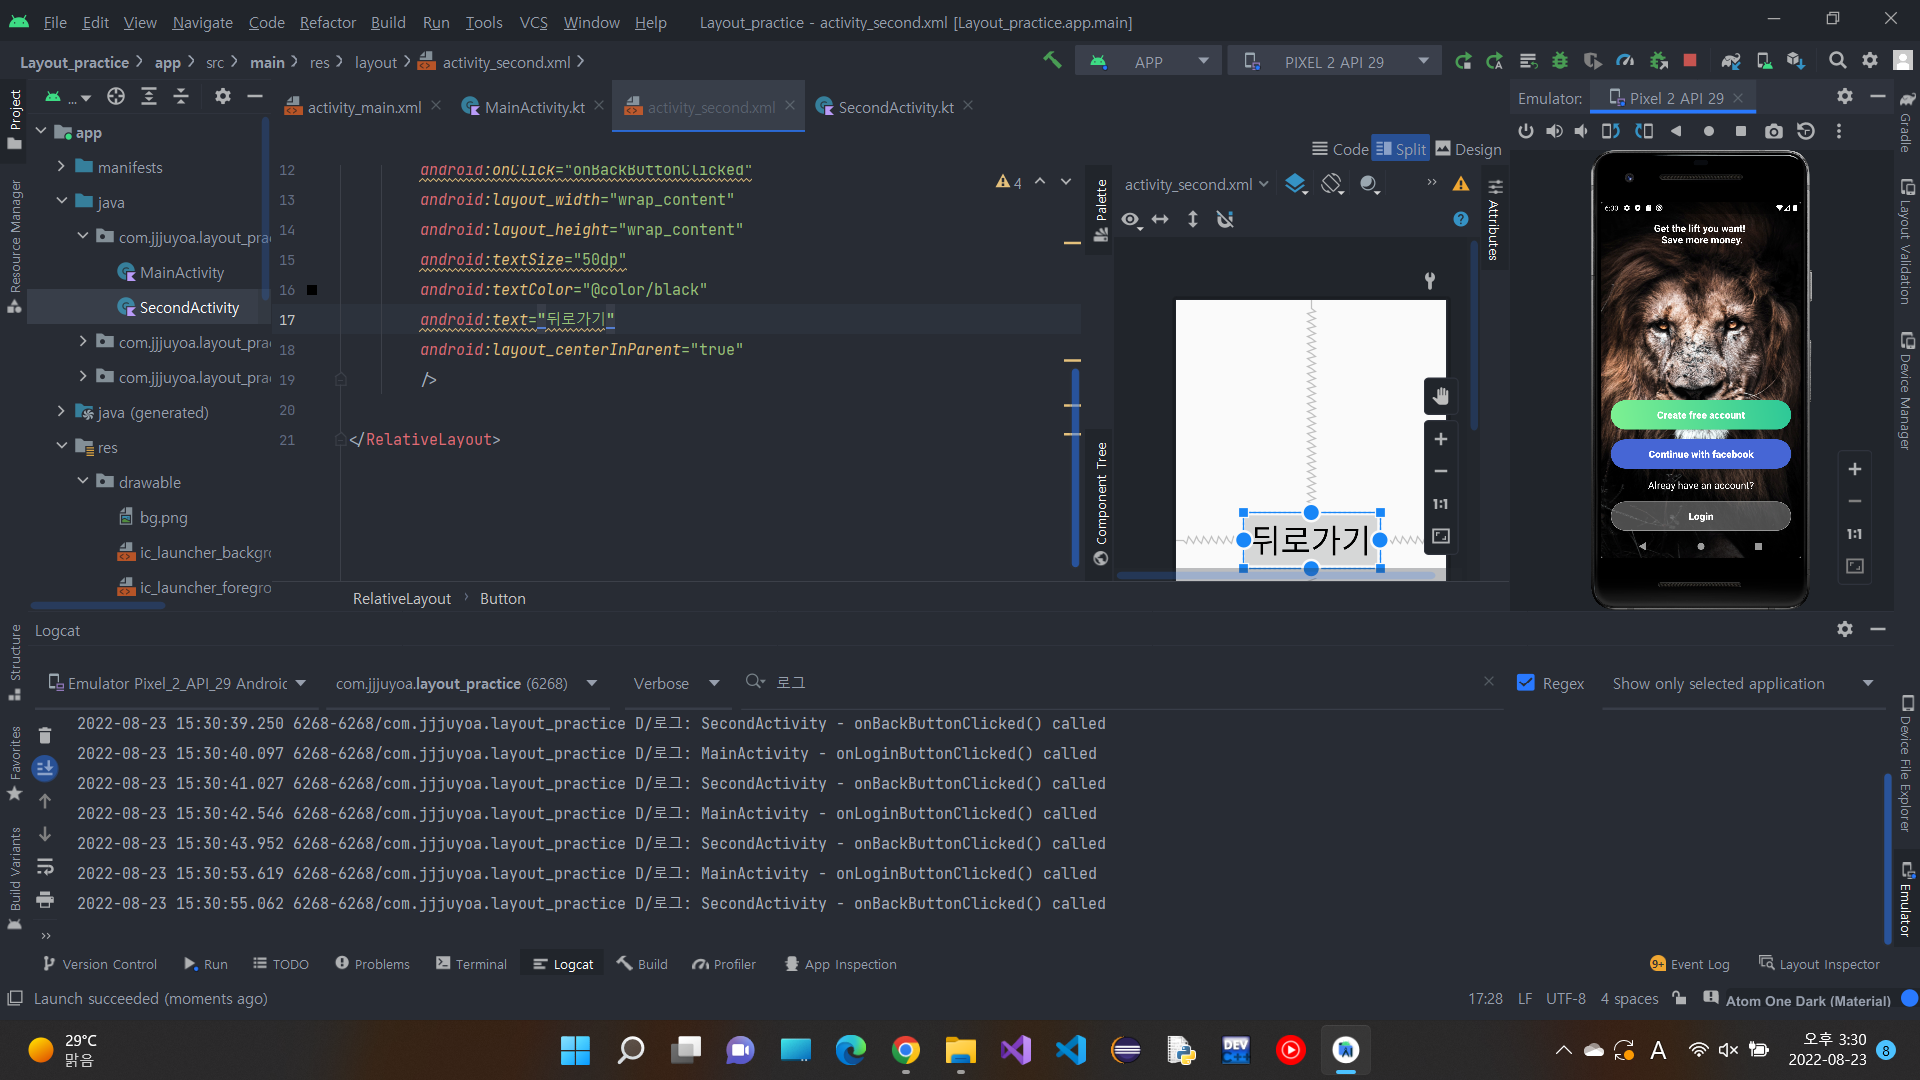The width and height of the screenshot is (1920, 1080).
Task: Click the orientation for preview icon
Action: [x=1332, y=184]
